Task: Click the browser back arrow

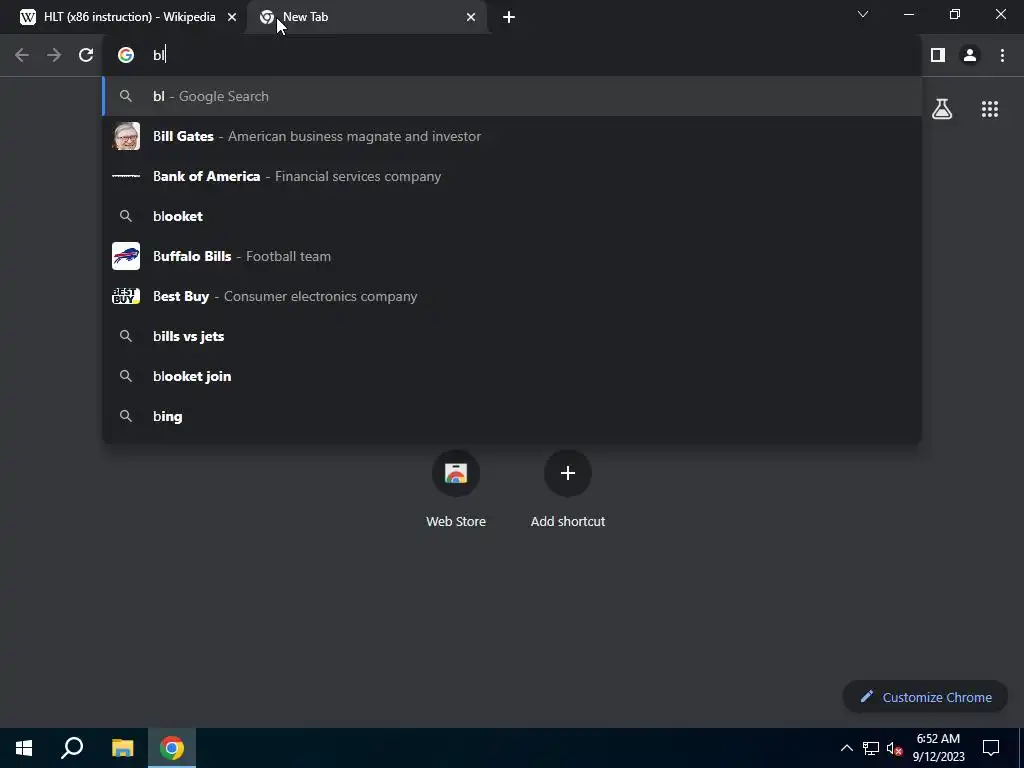Action: (22, 56)
